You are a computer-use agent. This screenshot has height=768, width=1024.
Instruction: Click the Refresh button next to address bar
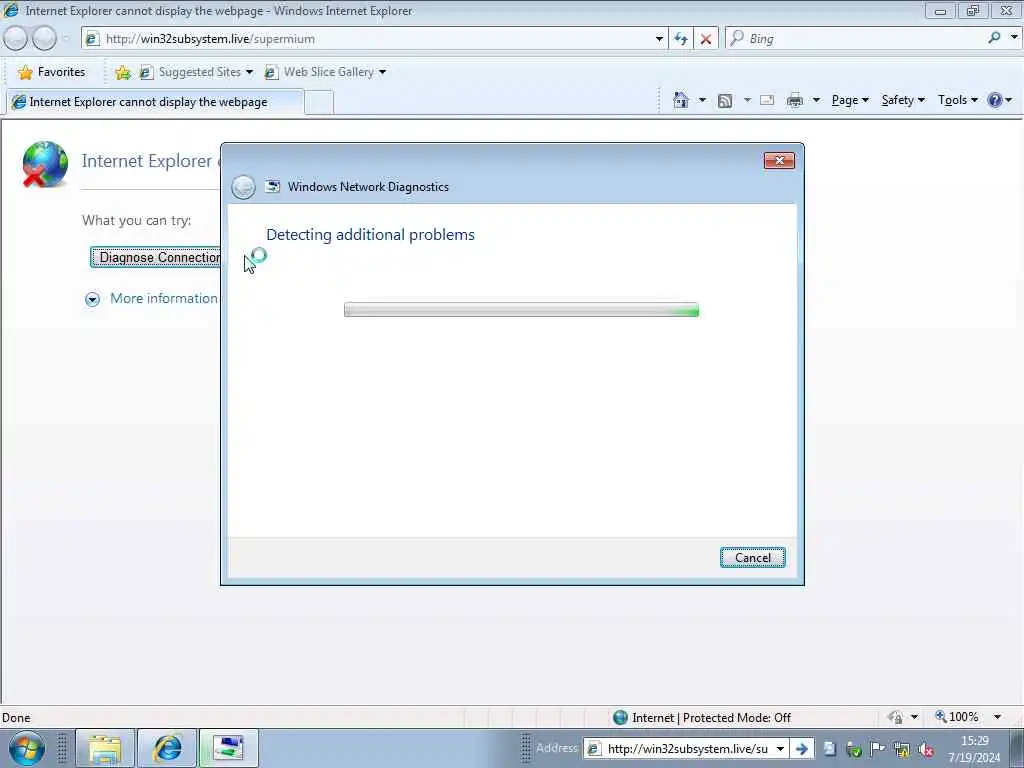681,39
